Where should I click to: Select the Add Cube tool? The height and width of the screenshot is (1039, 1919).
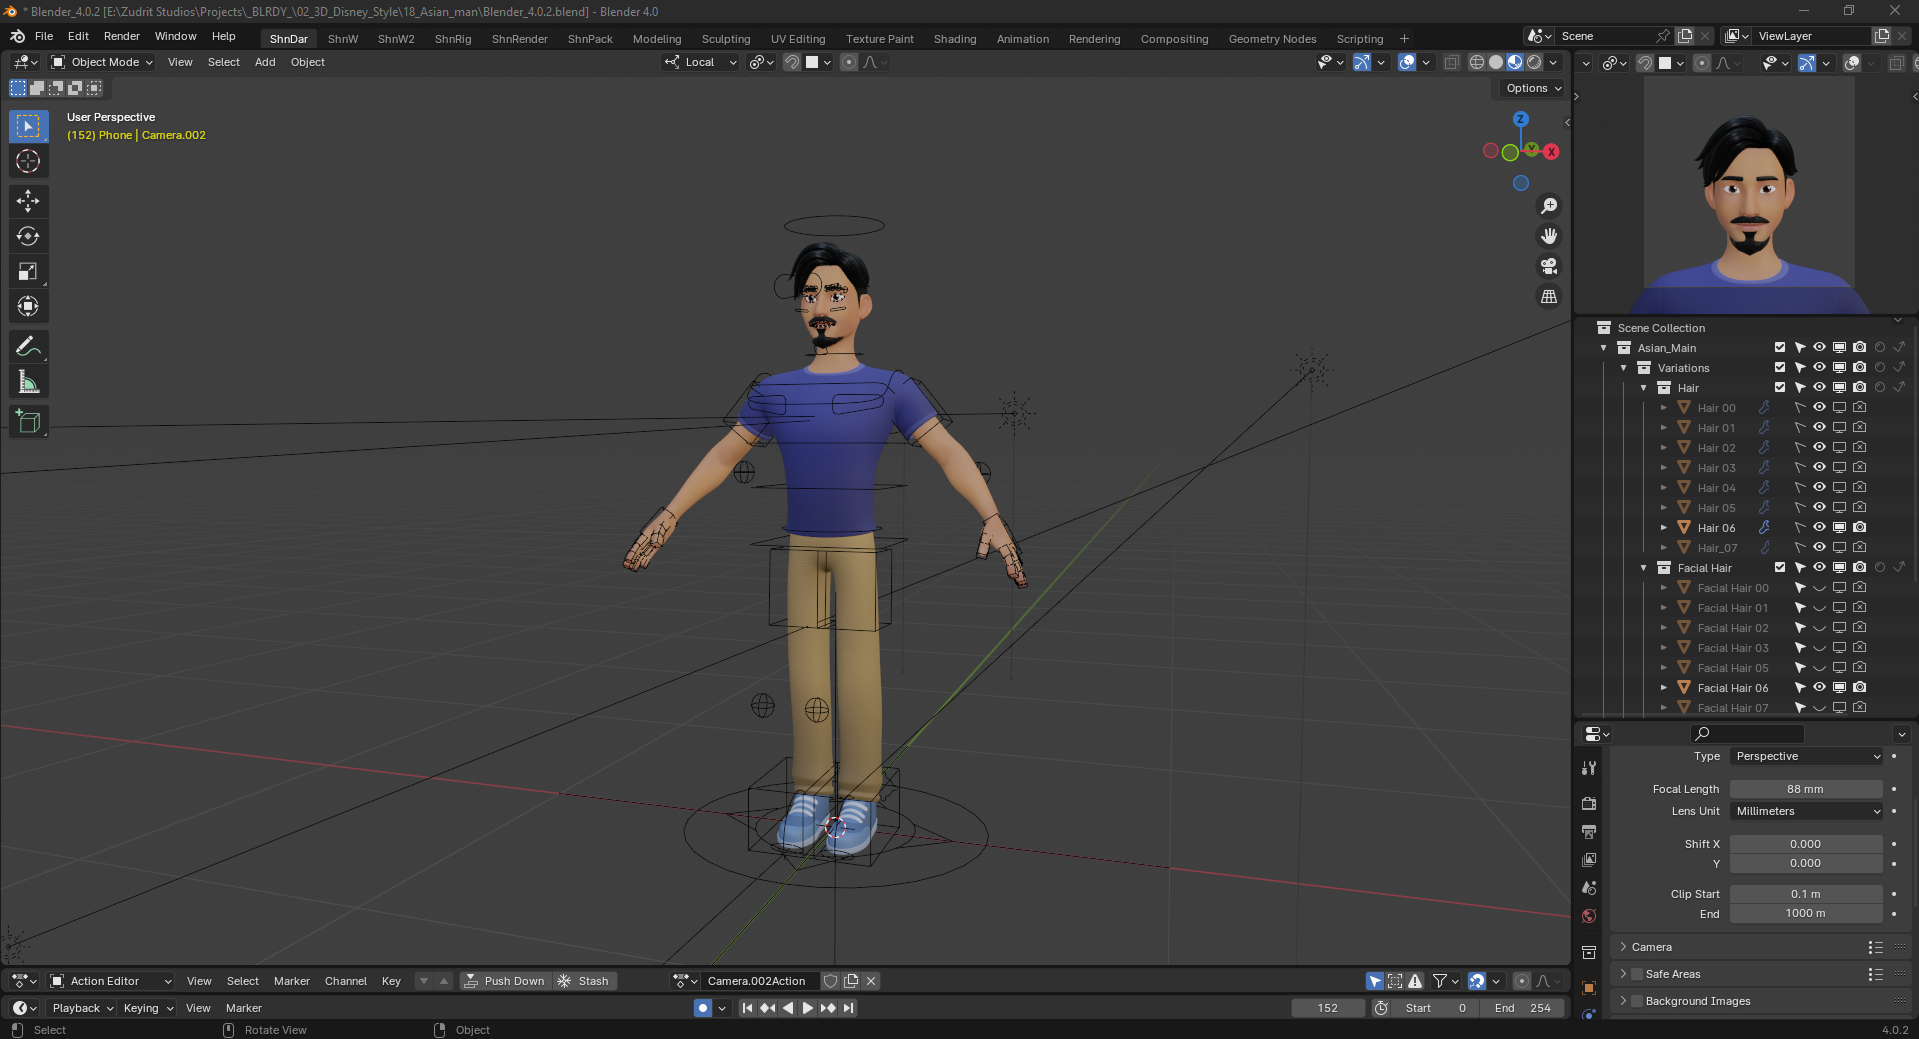coord(28,422)
